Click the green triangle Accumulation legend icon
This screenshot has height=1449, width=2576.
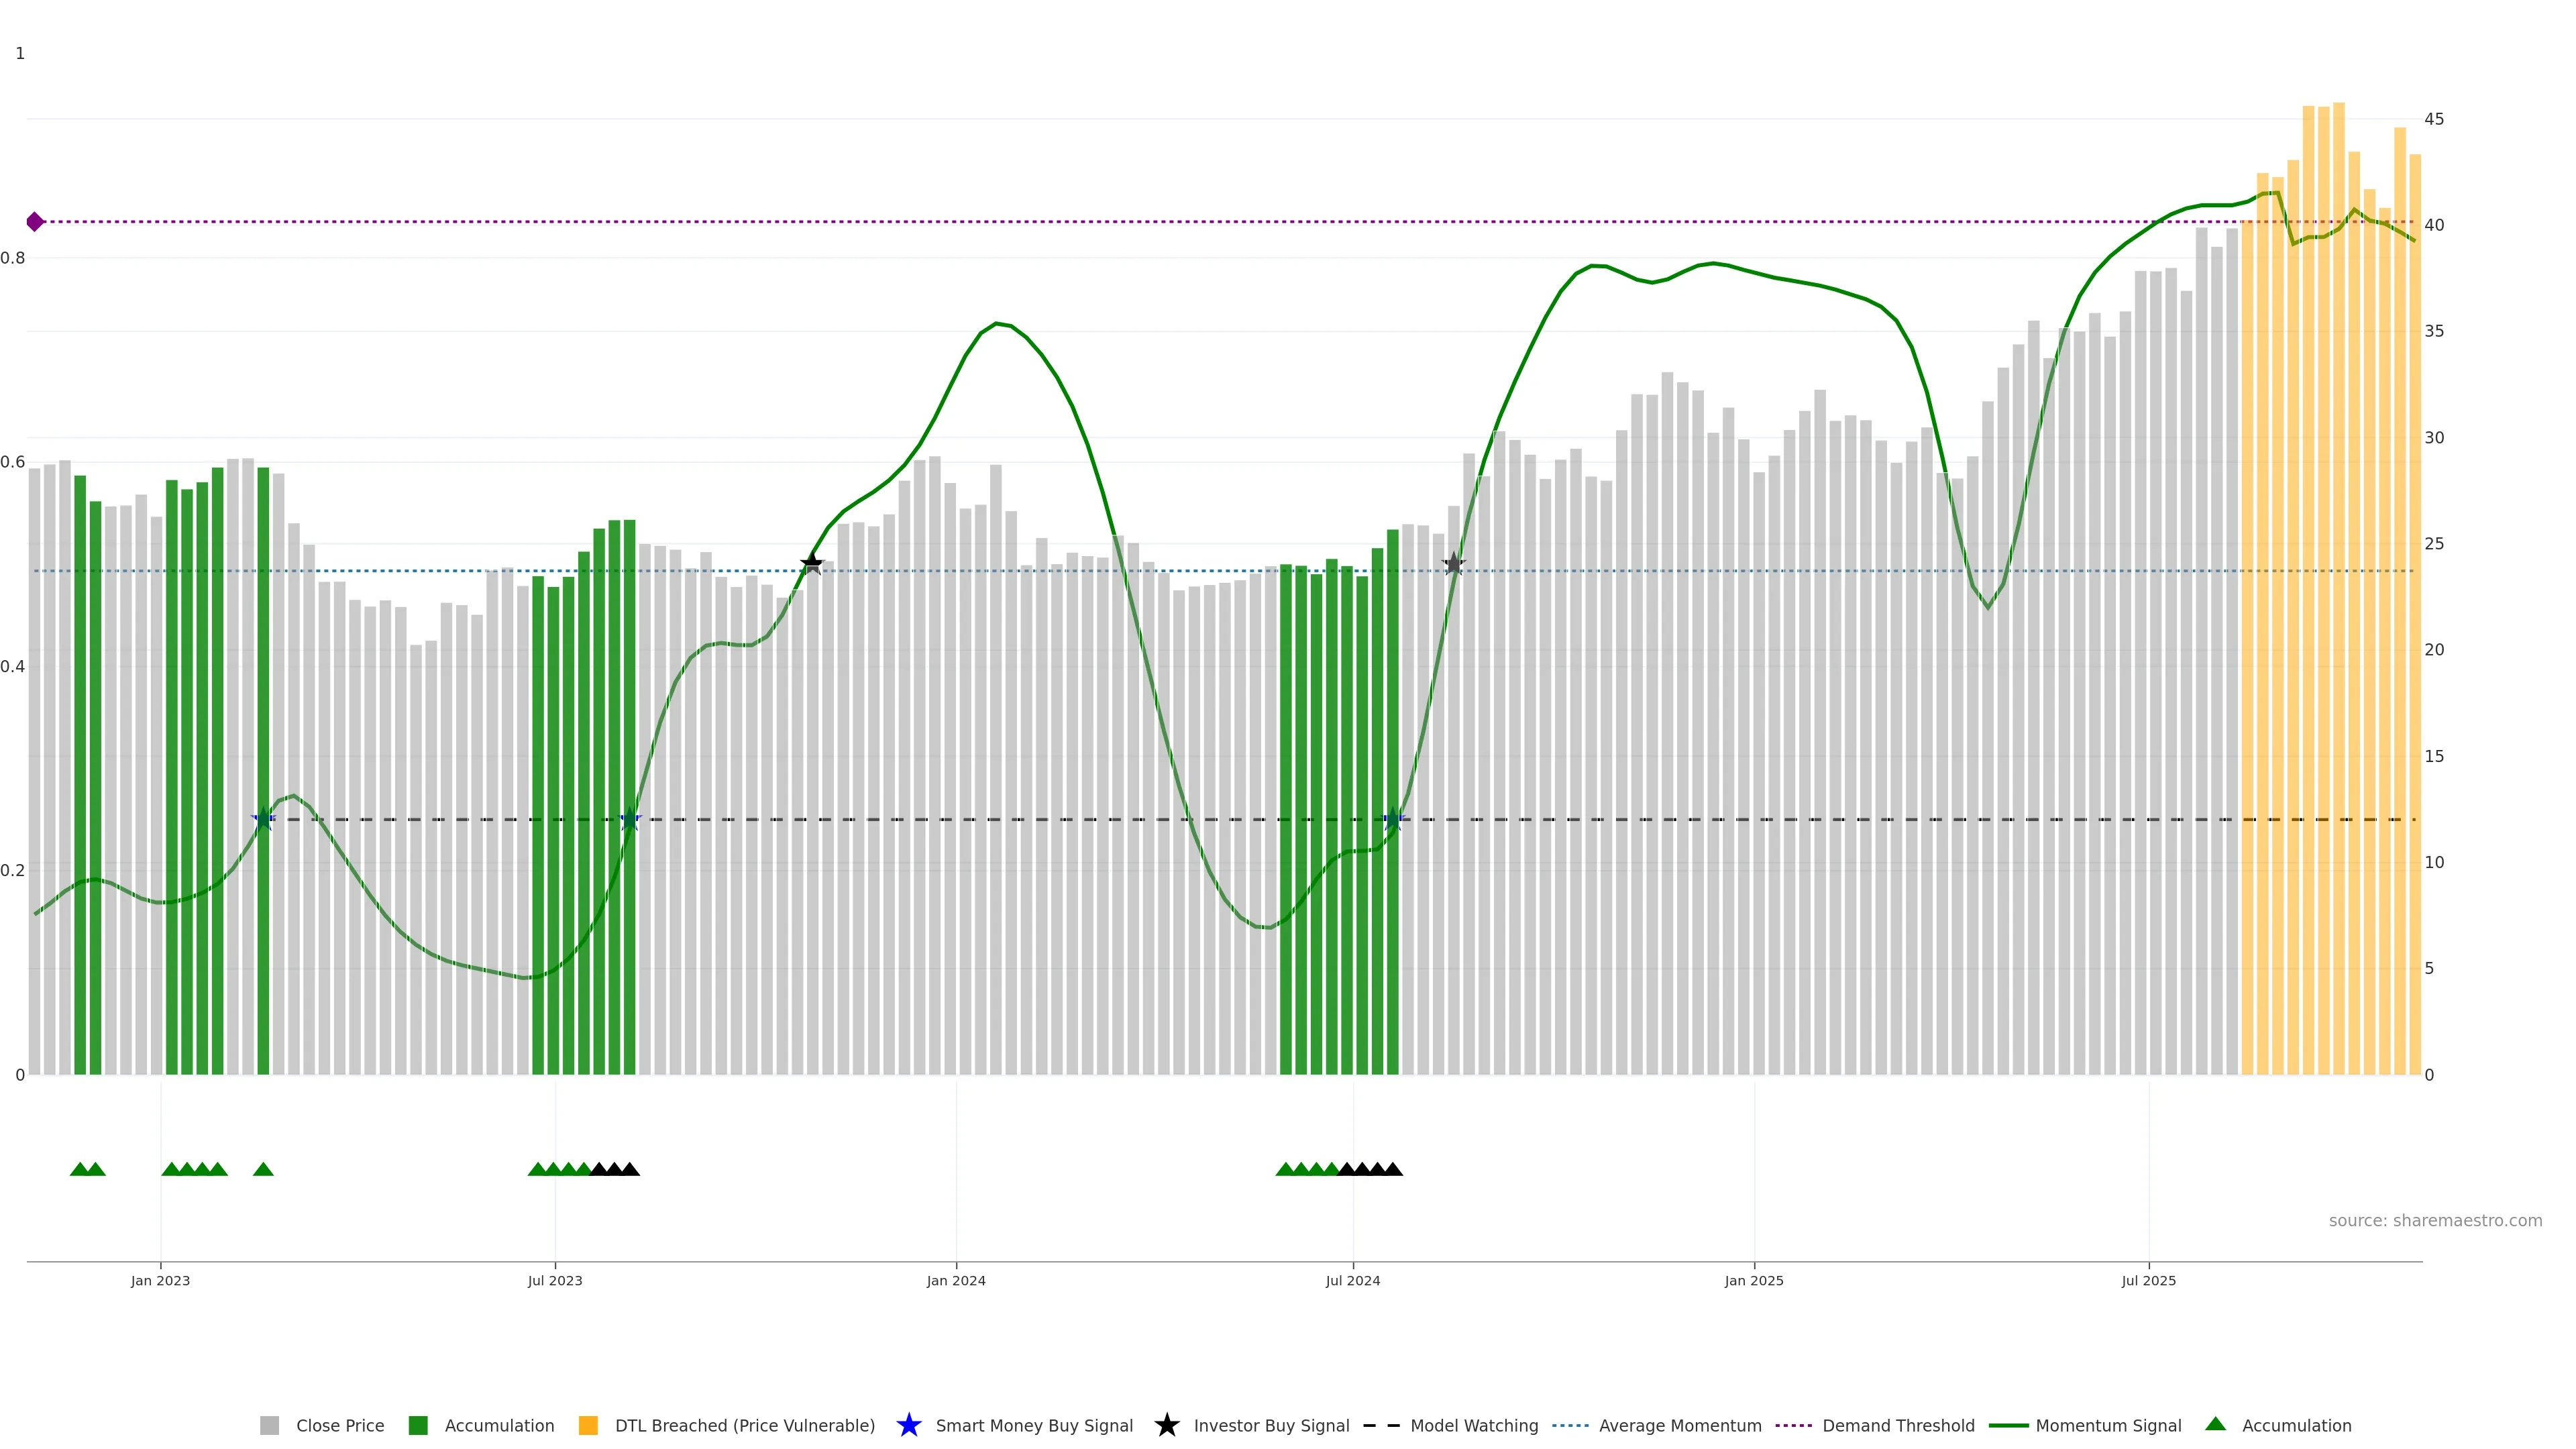pos(2215,1424)
